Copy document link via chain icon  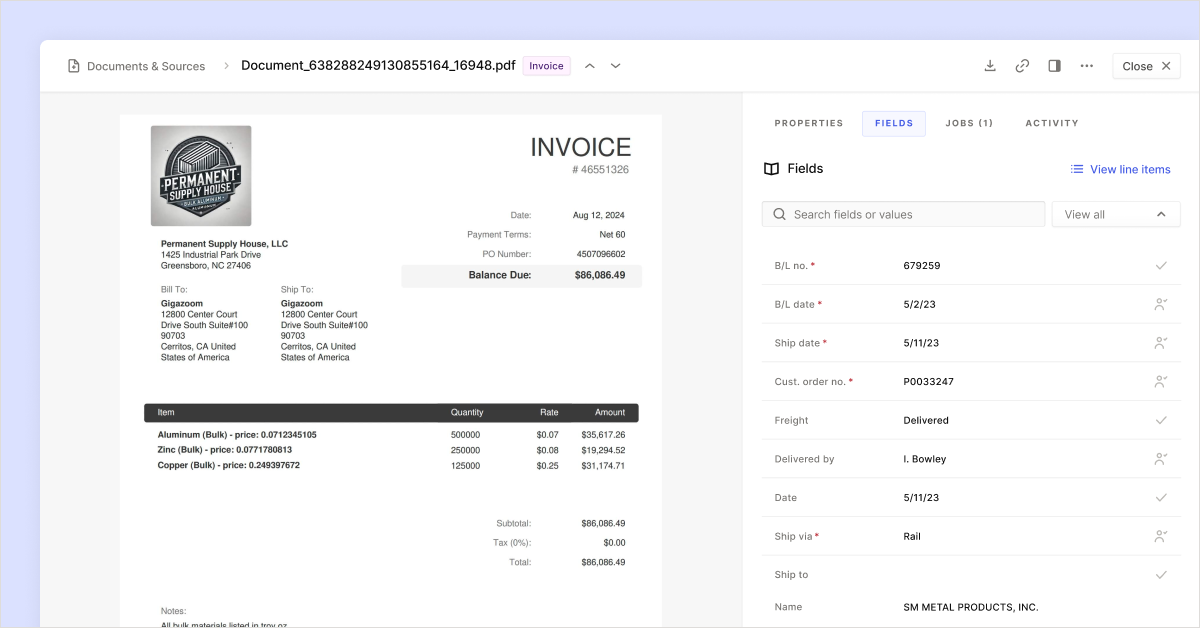1022,66
